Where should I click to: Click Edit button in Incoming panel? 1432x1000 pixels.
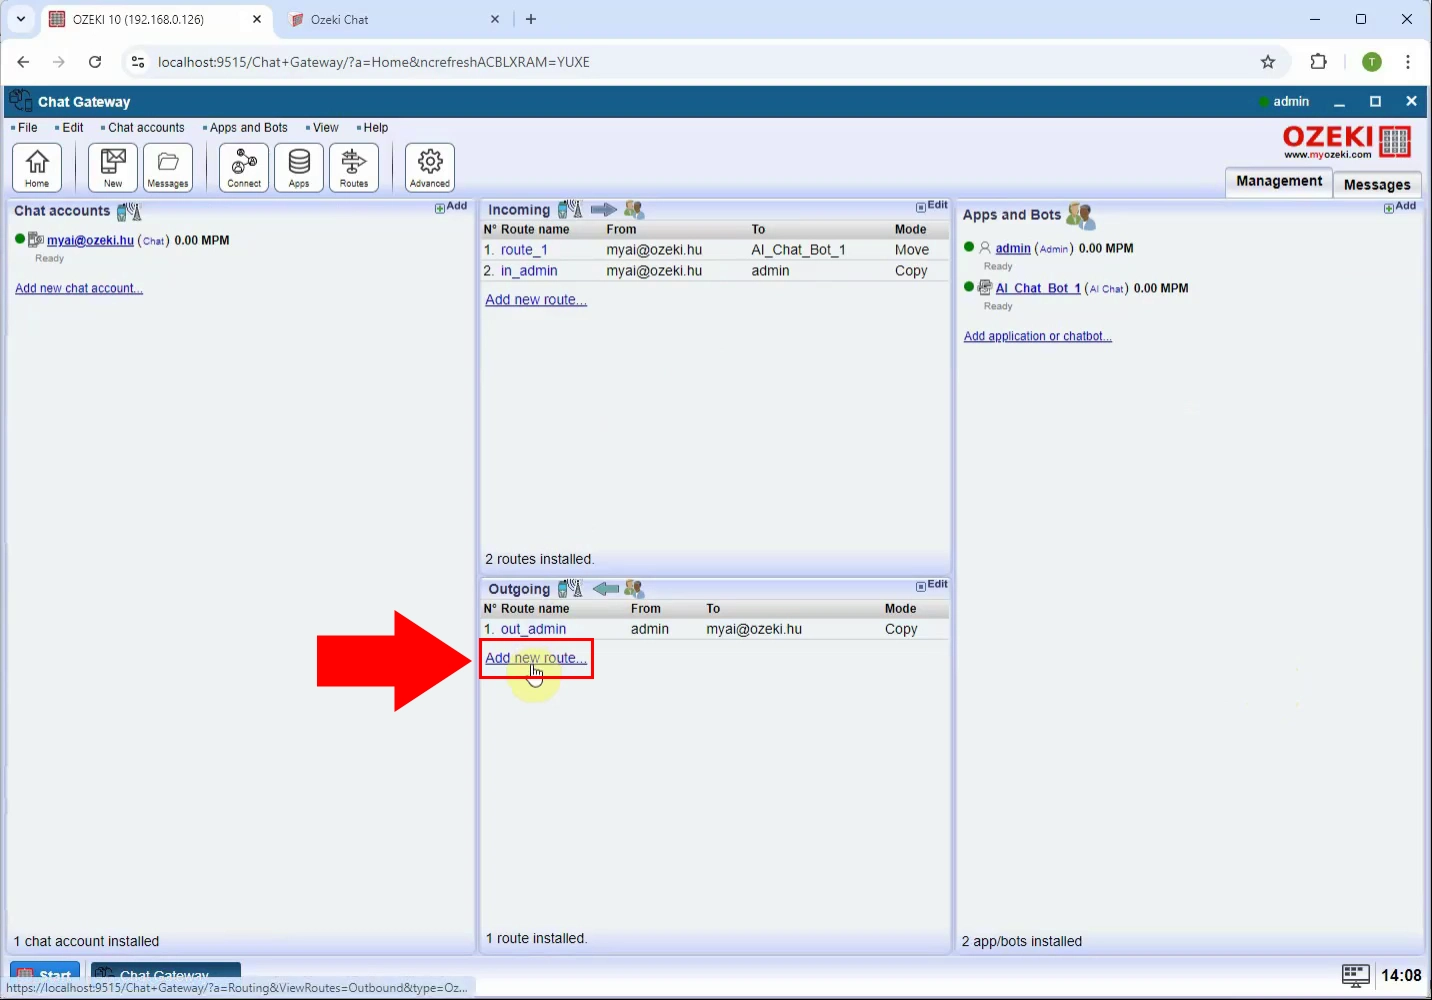(x=932, y=206)
